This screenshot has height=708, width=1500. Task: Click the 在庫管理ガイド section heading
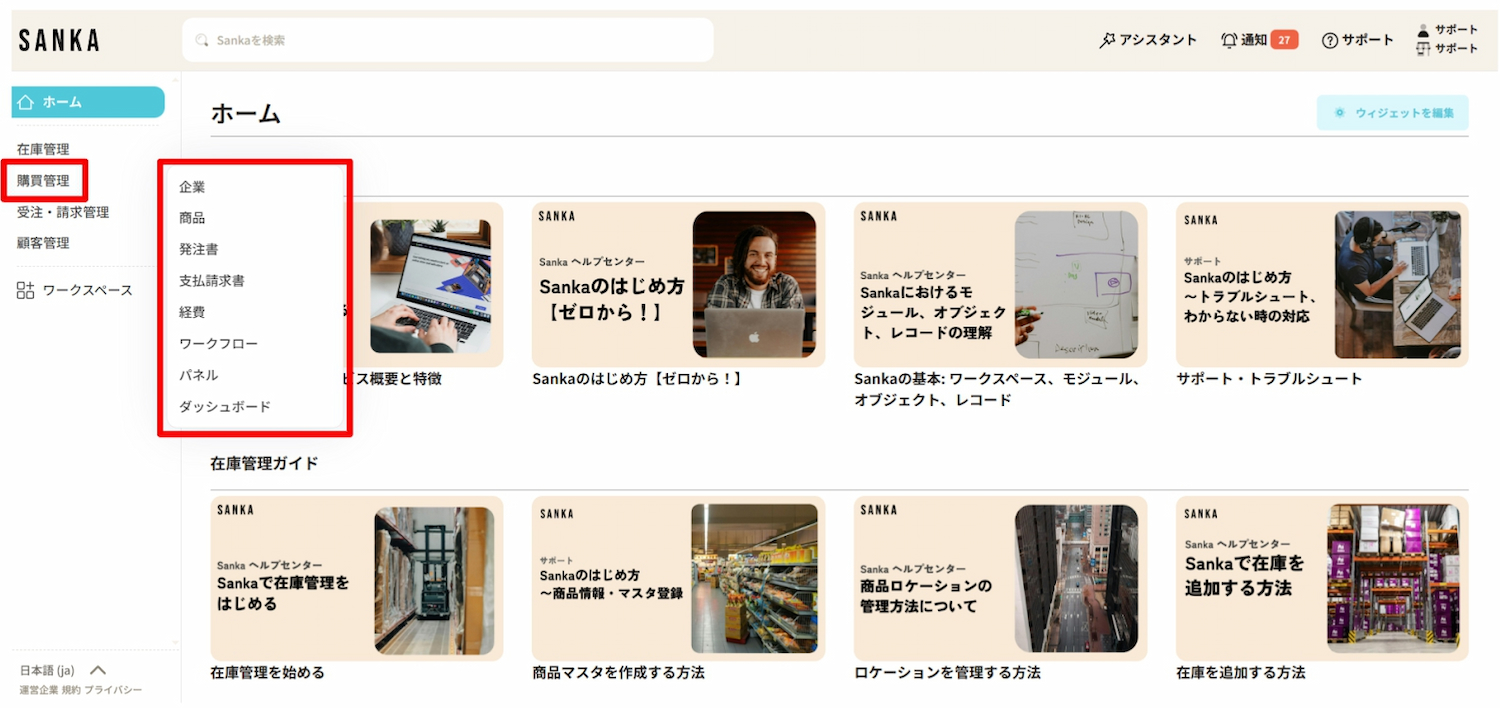pyautogui.click(x=264, y=463)
